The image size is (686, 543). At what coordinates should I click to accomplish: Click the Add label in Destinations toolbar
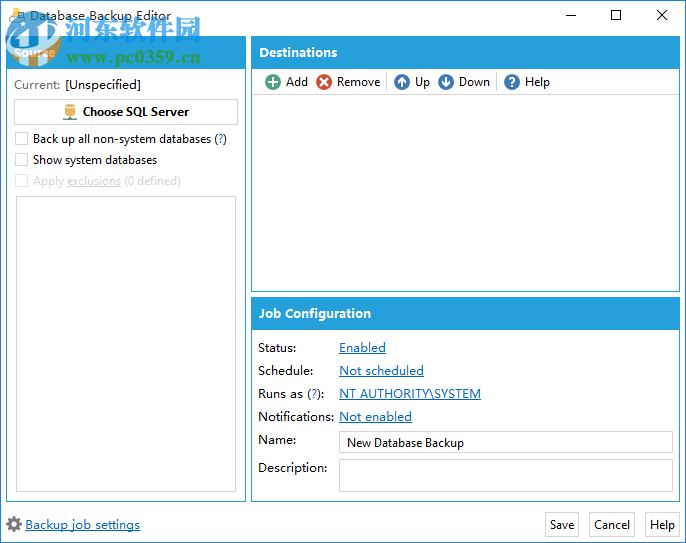(297, 82)
